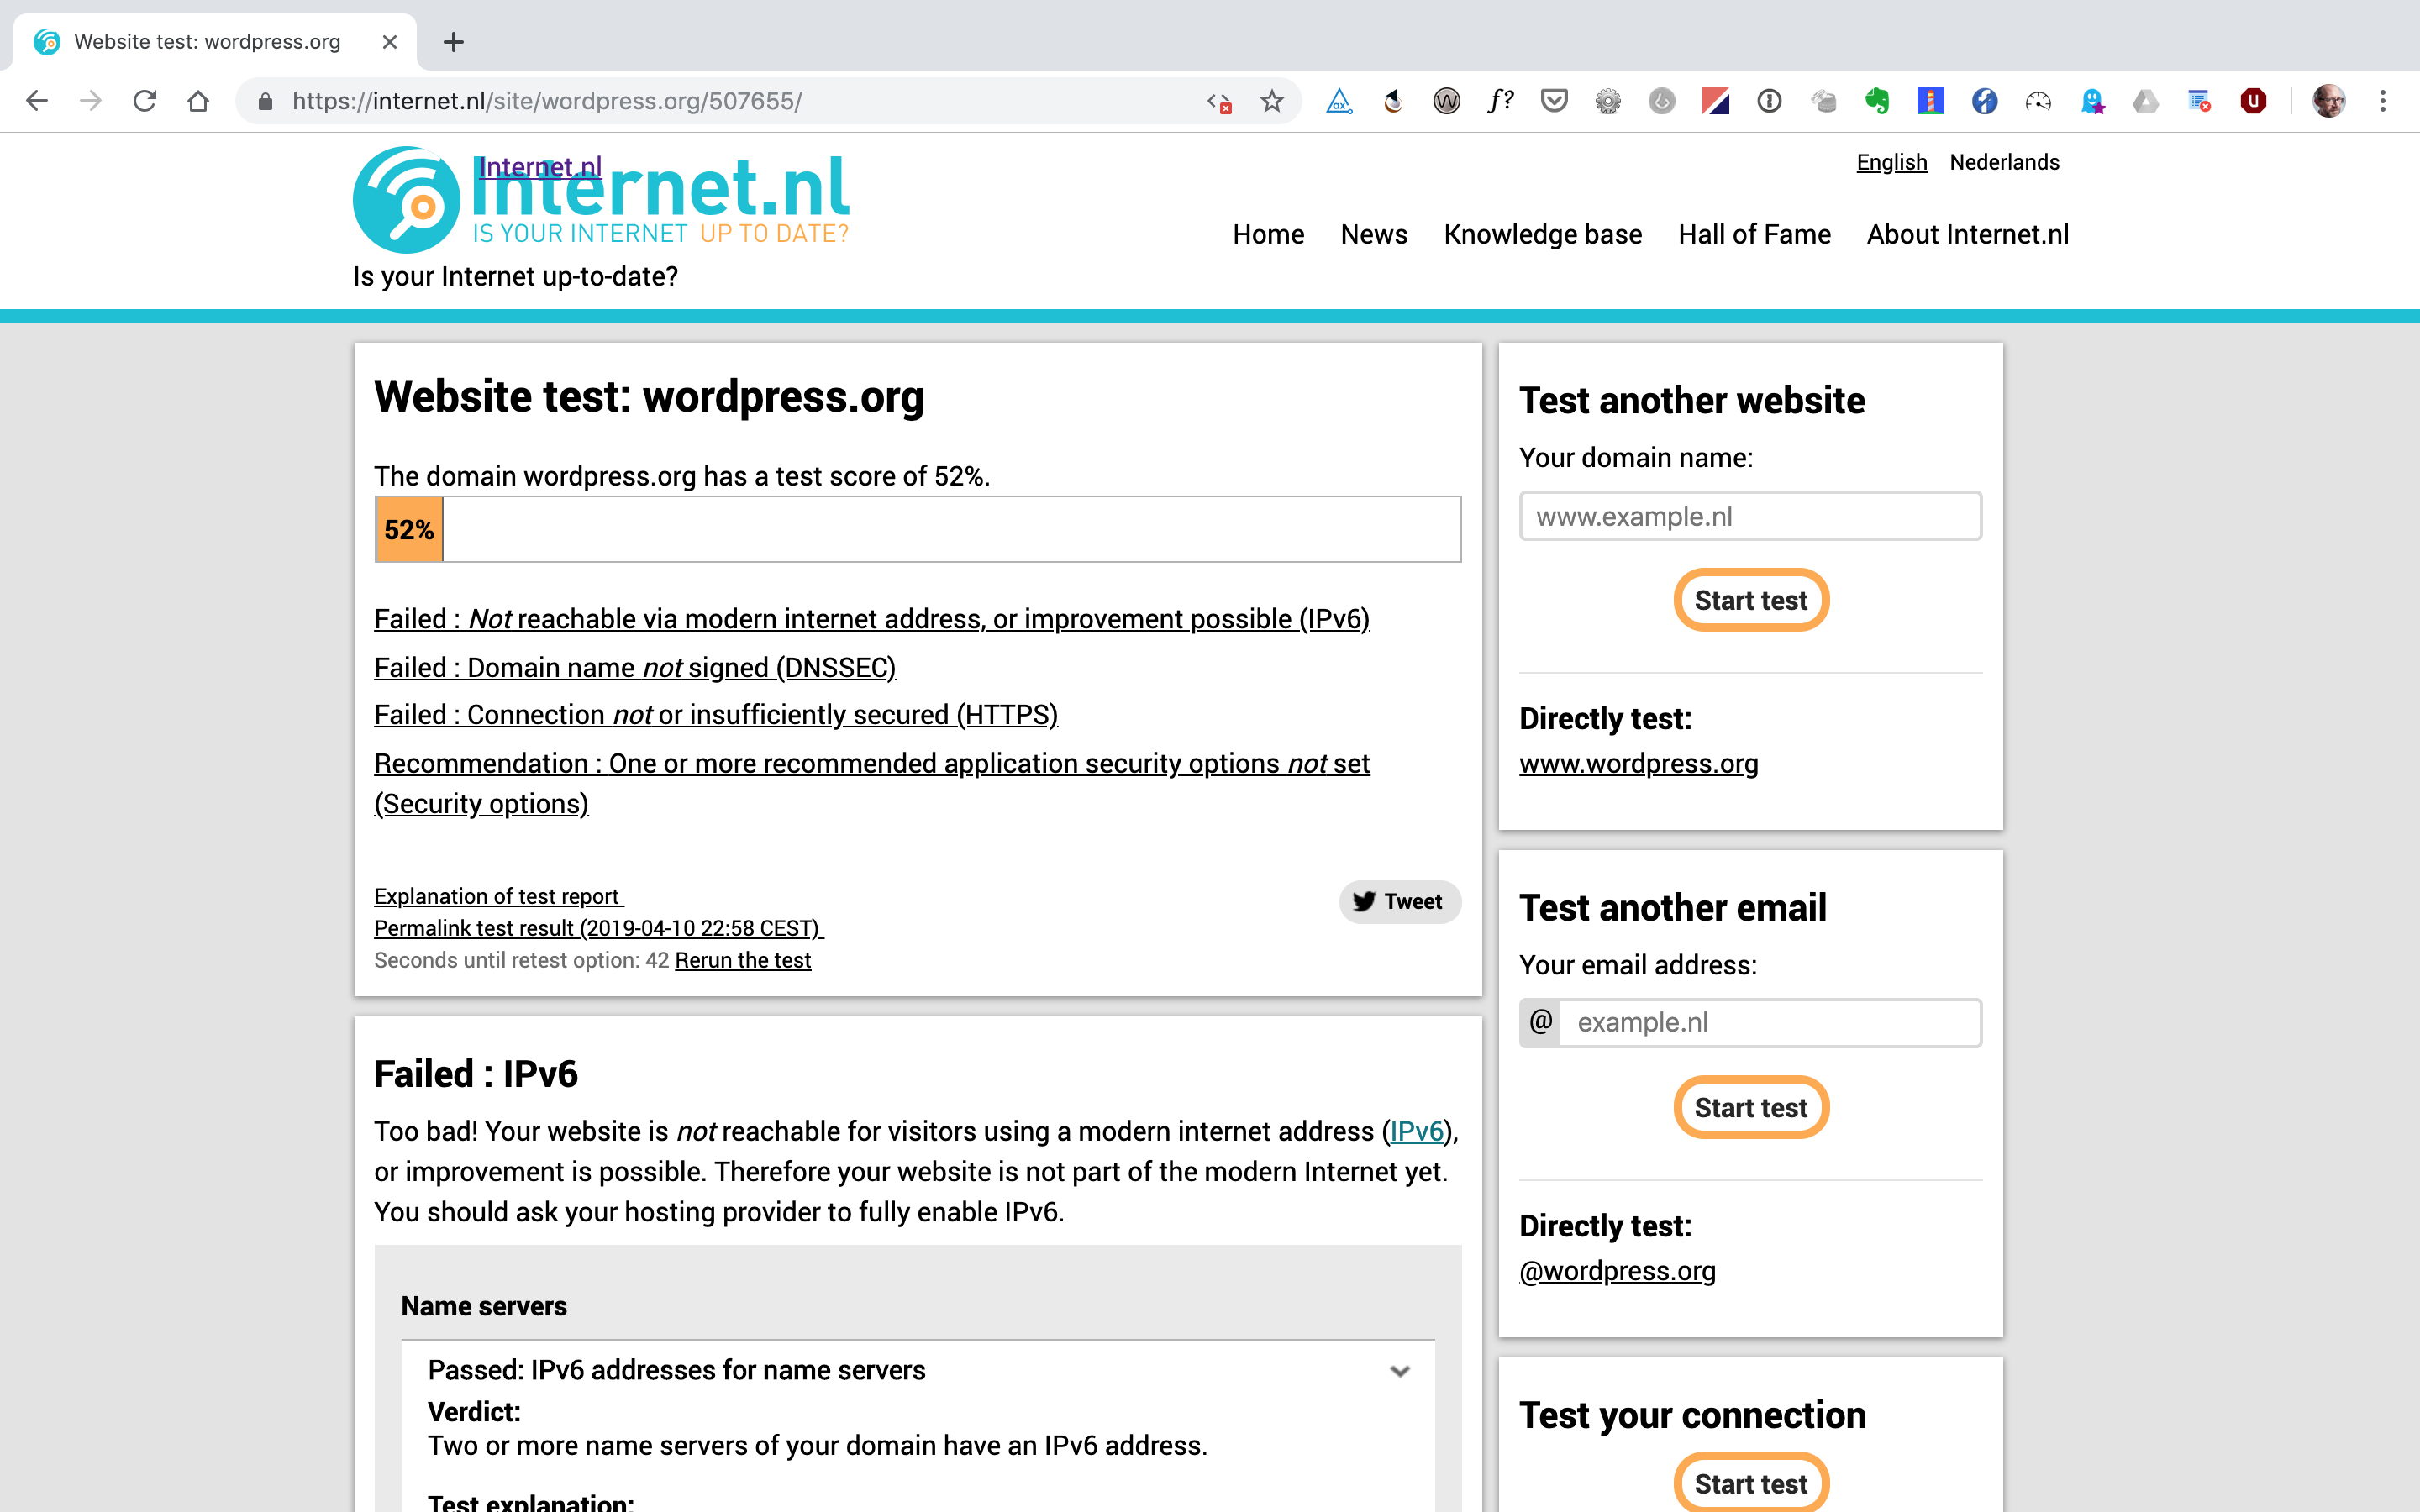Open the Hall of Fame menu item
Screen dimensions: 2420x1512
pos(1754,234)
